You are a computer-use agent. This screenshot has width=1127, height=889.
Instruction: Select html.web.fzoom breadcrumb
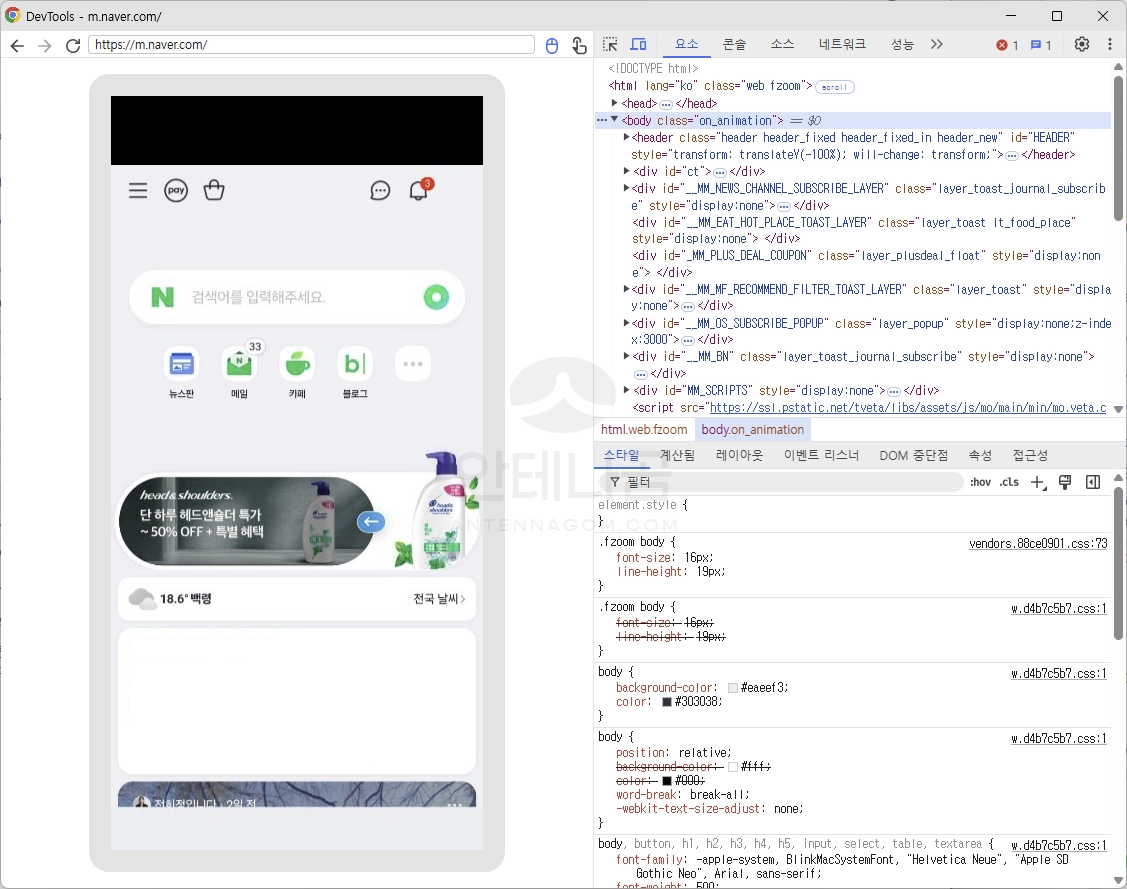coord(644,430)
